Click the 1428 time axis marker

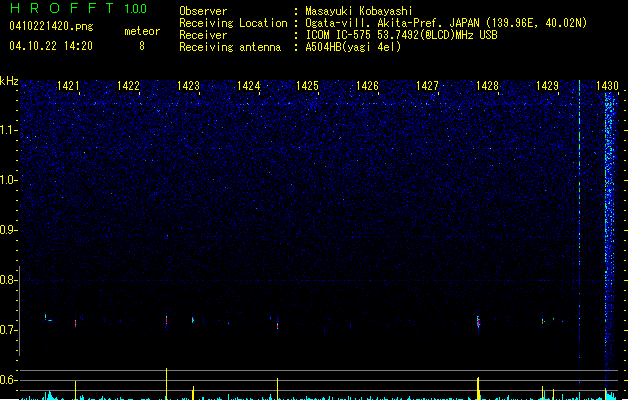[x=487, y=86]
